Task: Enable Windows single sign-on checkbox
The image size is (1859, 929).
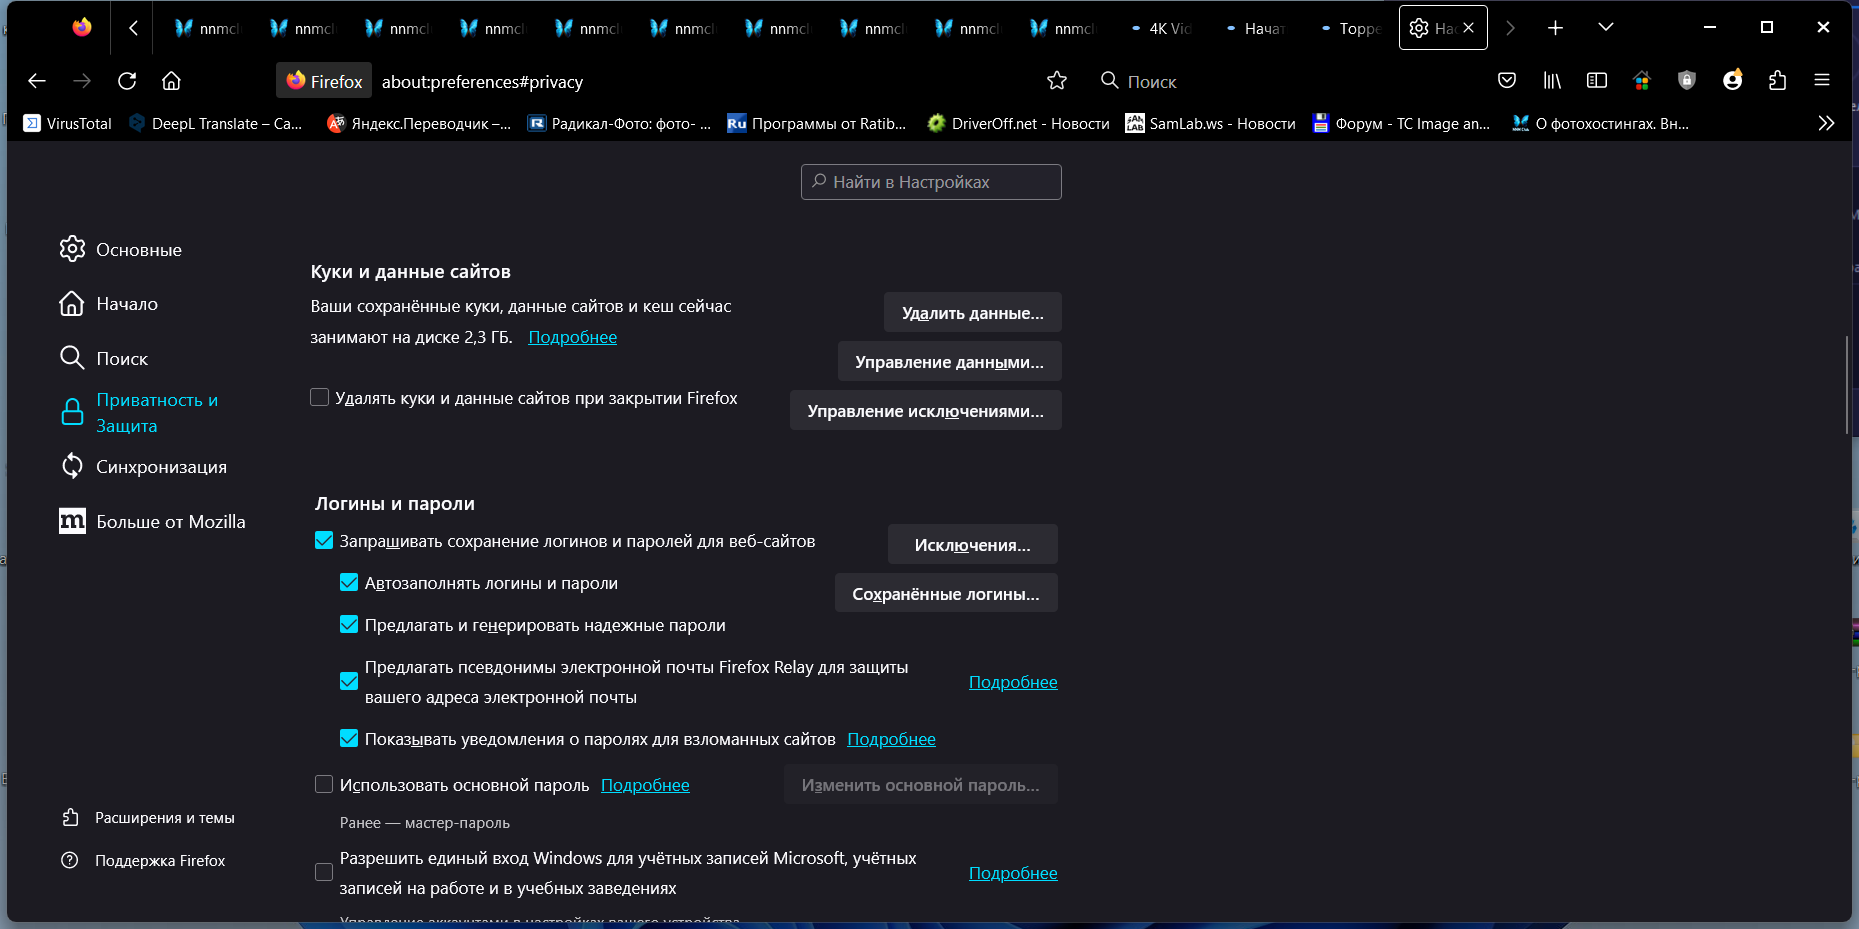Action: [x=324, y=872]
